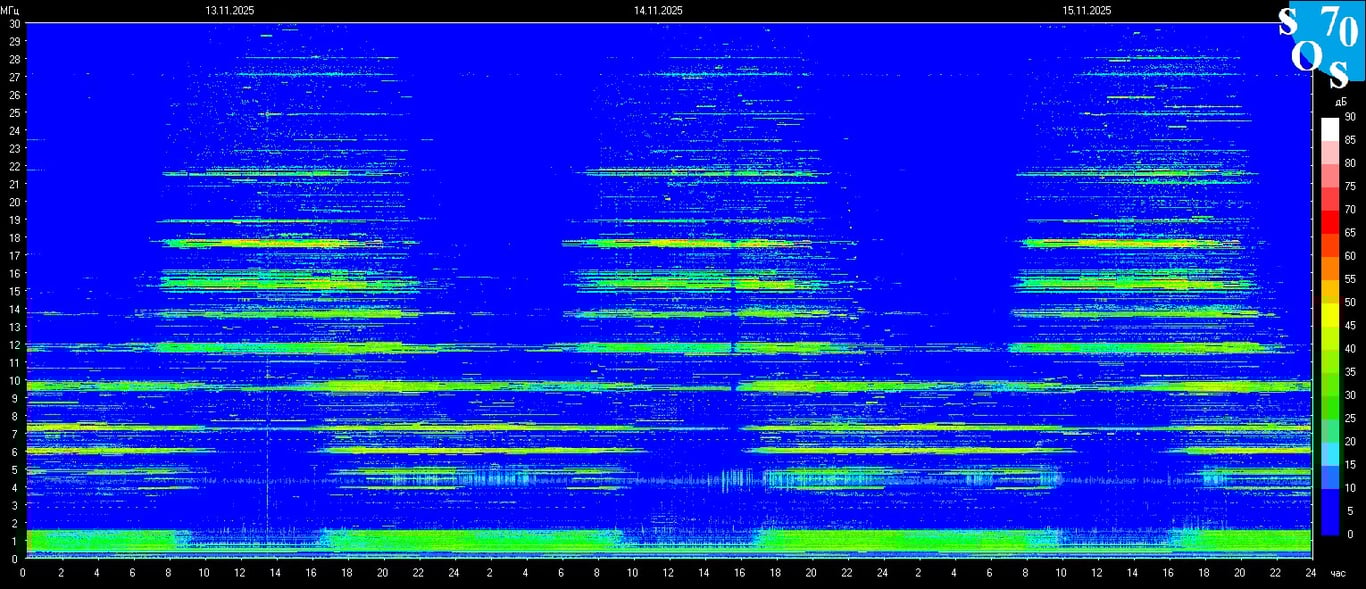Click the 75 value on dB scale
1366x589 pixels.
click(x=1350, y=187)
